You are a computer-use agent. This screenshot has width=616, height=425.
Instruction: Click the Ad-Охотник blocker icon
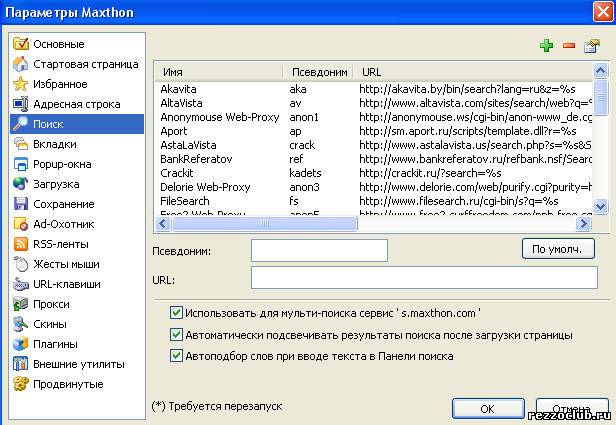[x=21, y=224]
